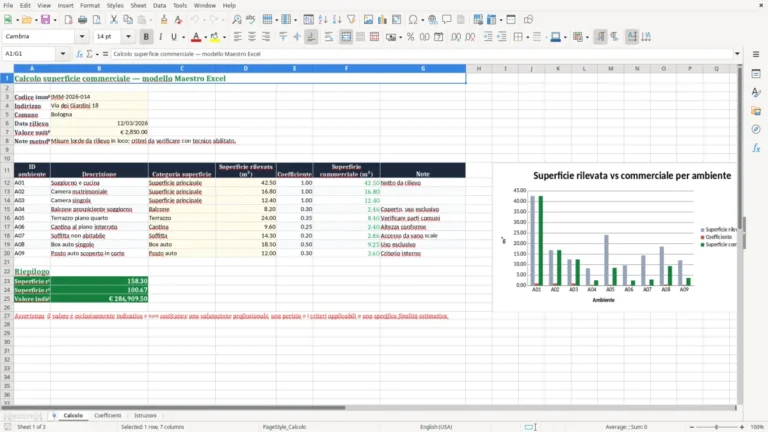Click yellow Background Color swatch
This screenshot has width=768, height=432.
tap(215, 37)
